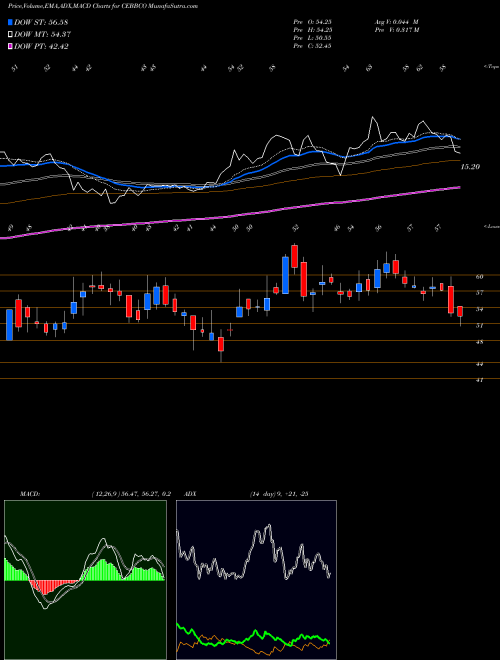
Task: Click the magenta DOW PT legend swatch
Action: (10, 47)
